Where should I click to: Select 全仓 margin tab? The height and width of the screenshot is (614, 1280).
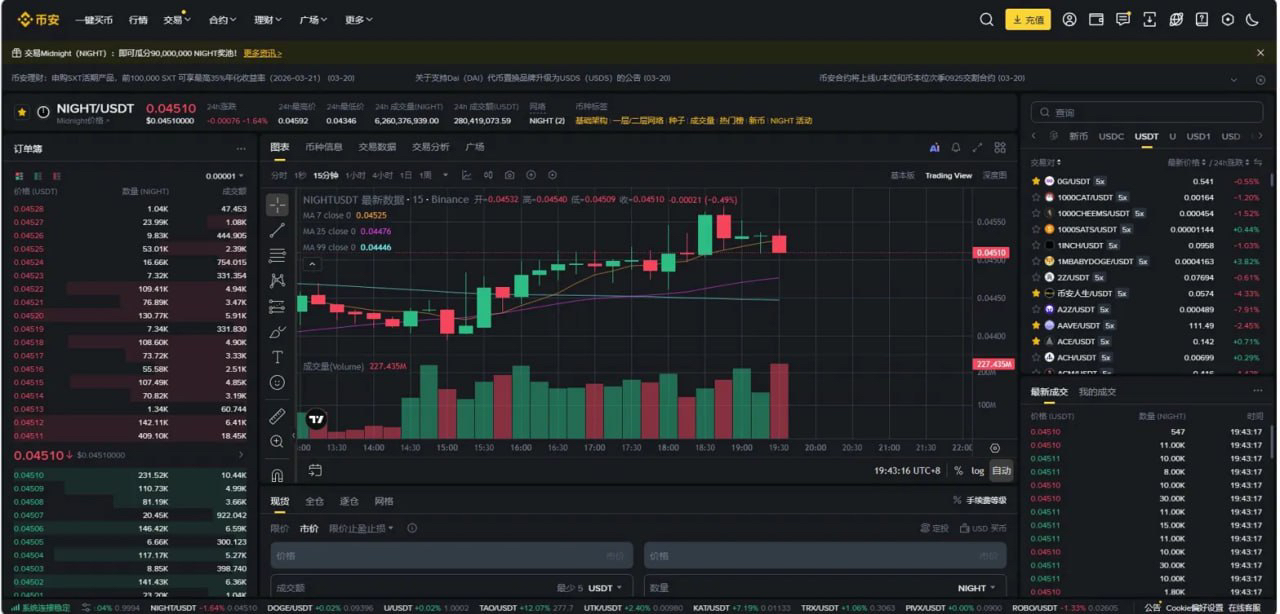point(314,501)
